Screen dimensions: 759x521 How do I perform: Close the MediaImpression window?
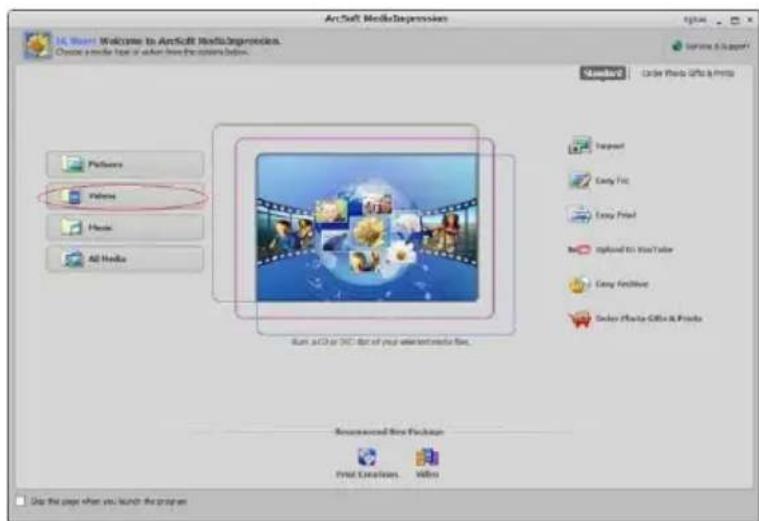pos(751,20)
